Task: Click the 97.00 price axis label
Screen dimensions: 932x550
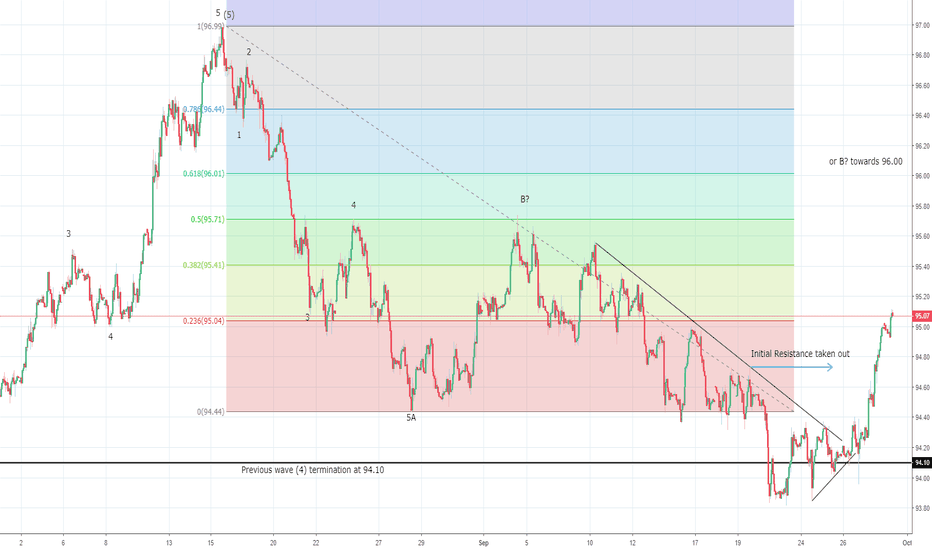Action: (x=922, y=26)
